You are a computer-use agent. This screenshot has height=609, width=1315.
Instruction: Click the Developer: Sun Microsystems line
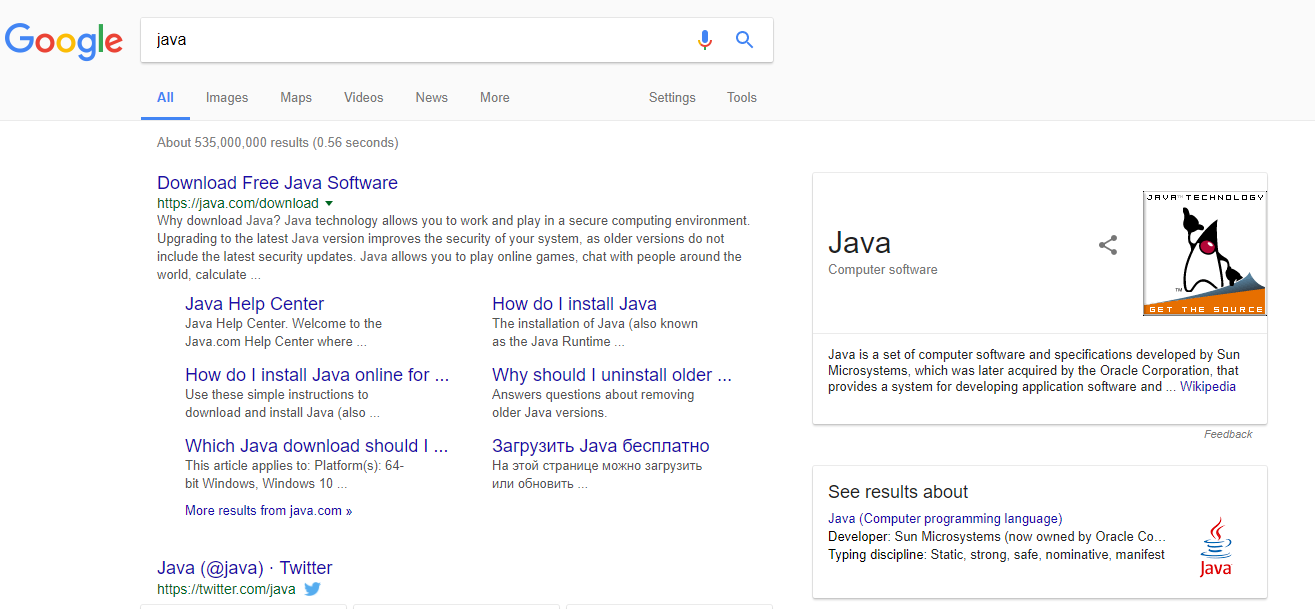[x=997, y=537]
